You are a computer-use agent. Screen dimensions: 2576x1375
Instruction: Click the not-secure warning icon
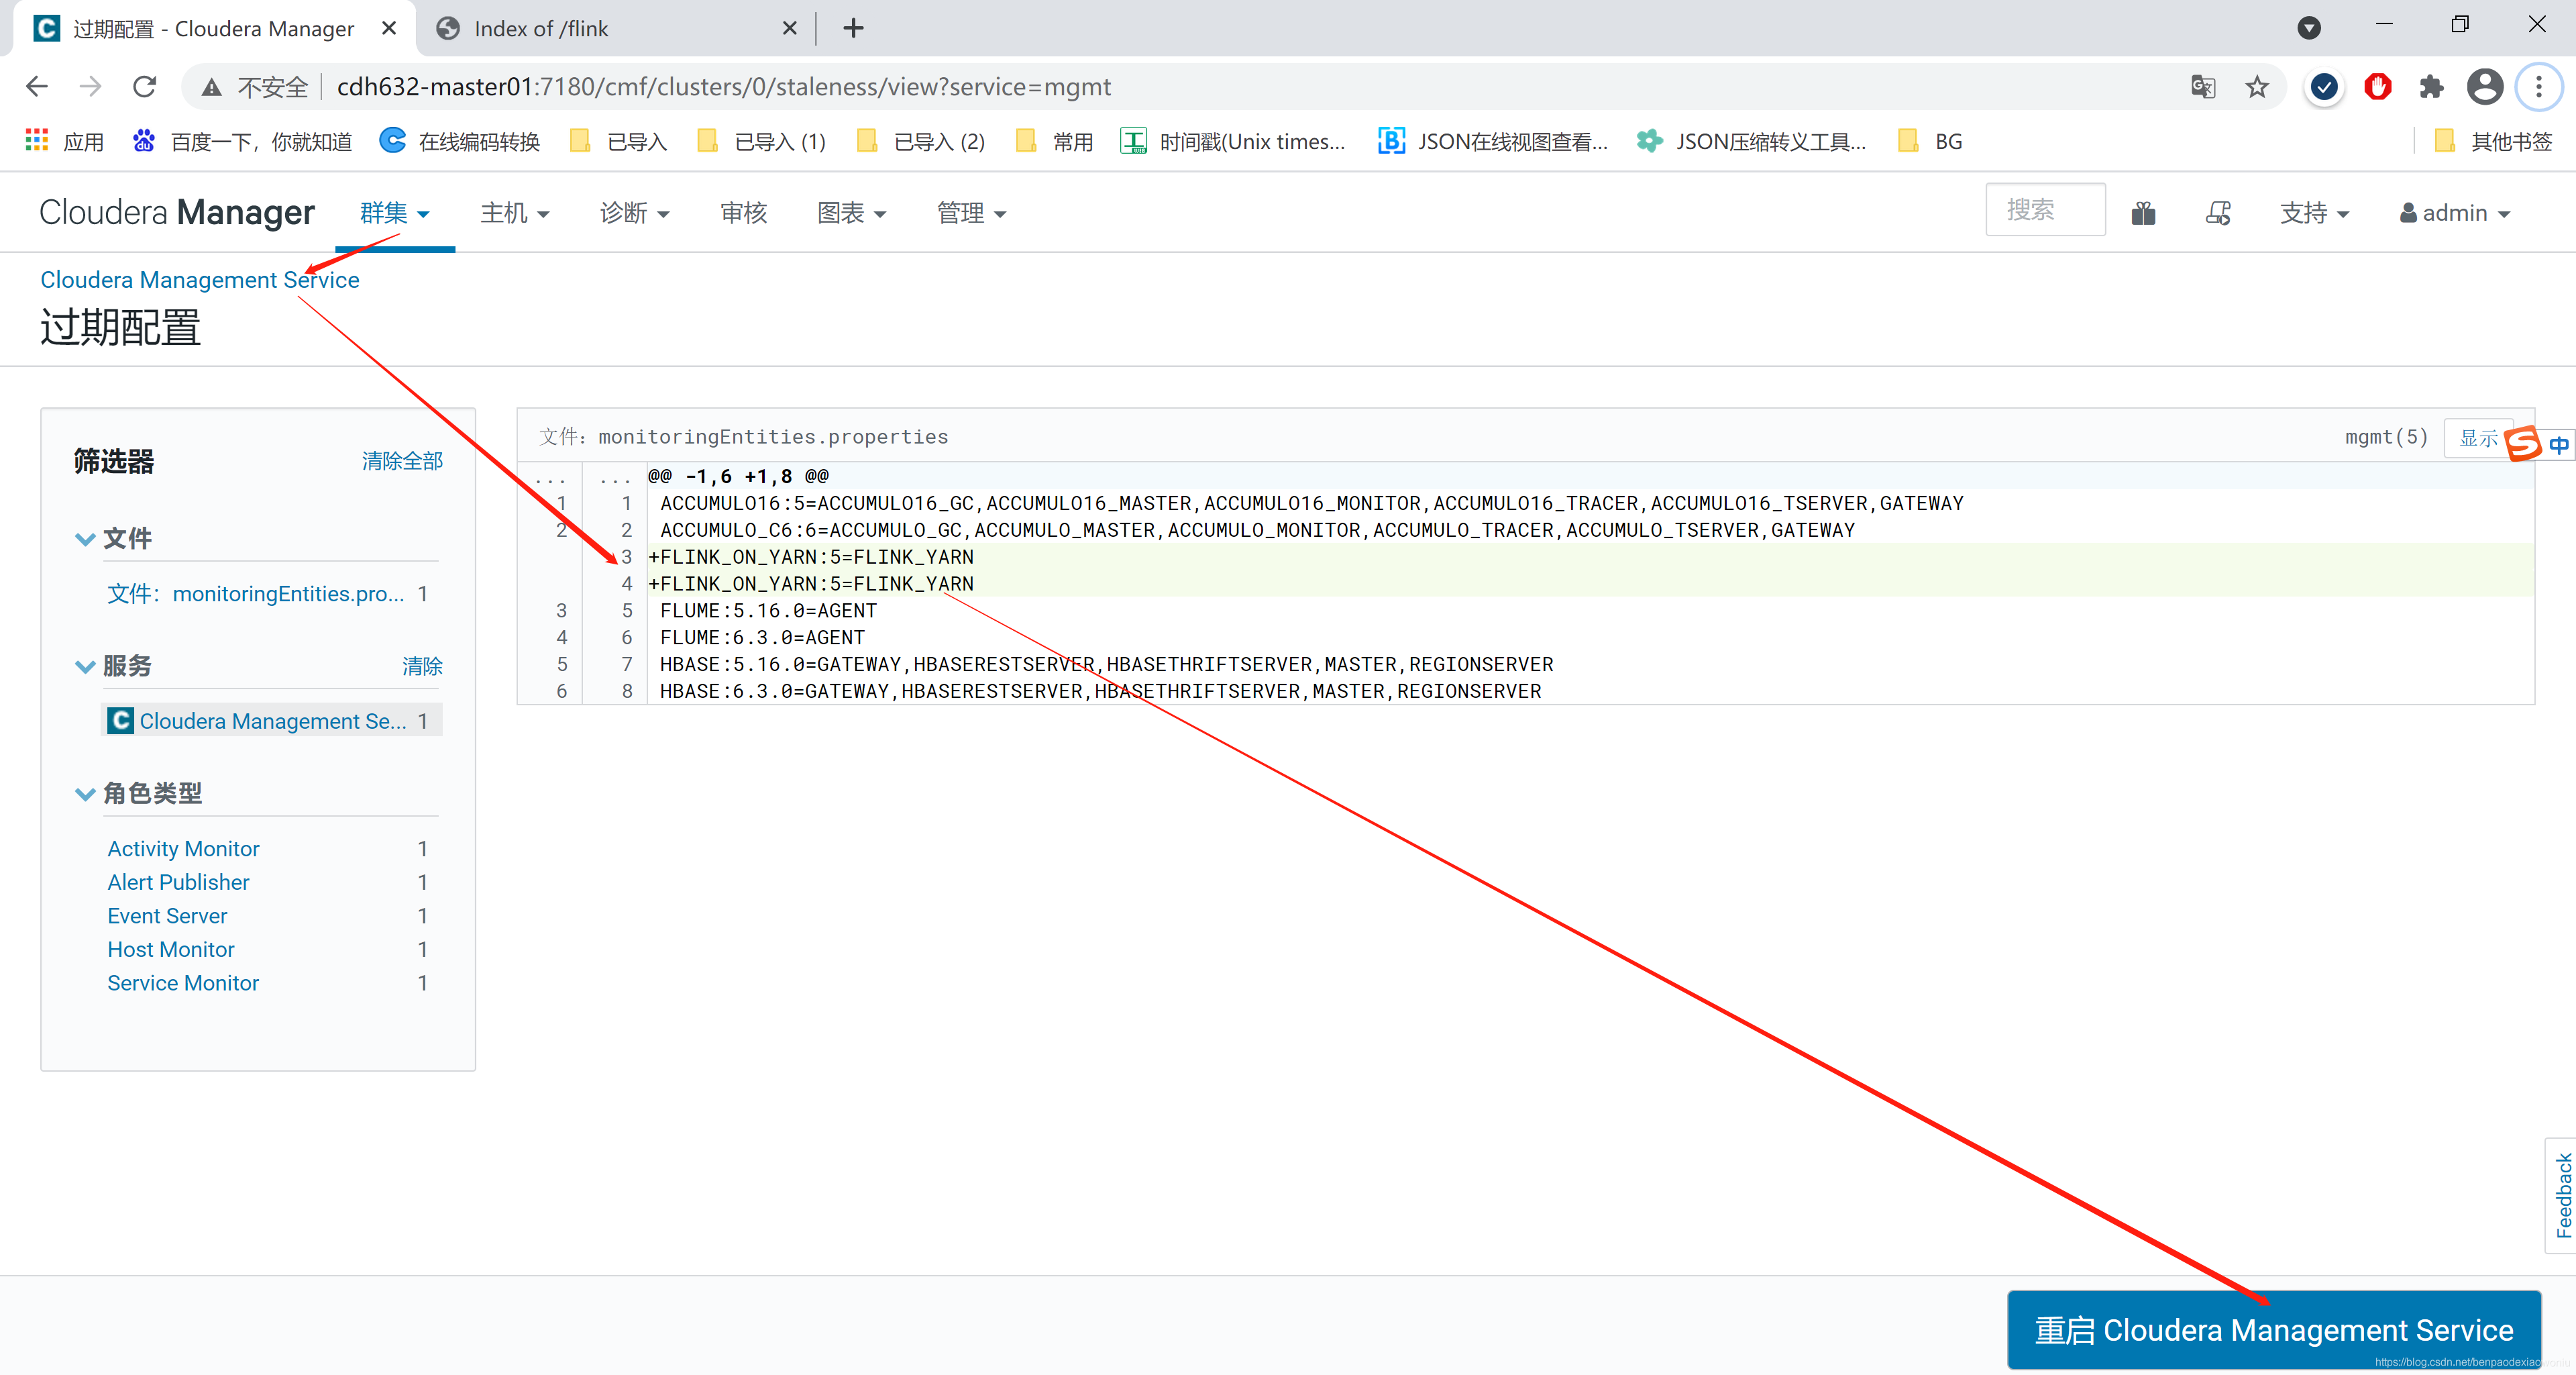click(211, 87)
